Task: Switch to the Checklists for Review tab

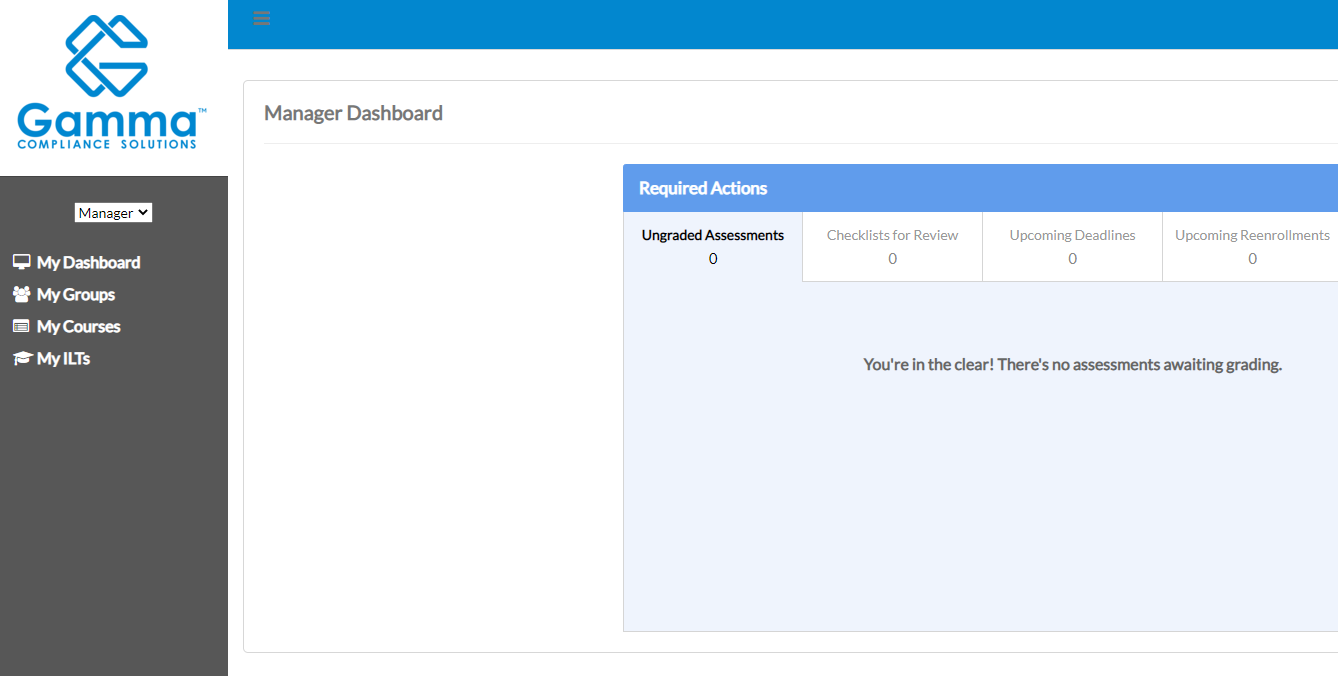Action: pyautogui.click(x=892, y=234)
